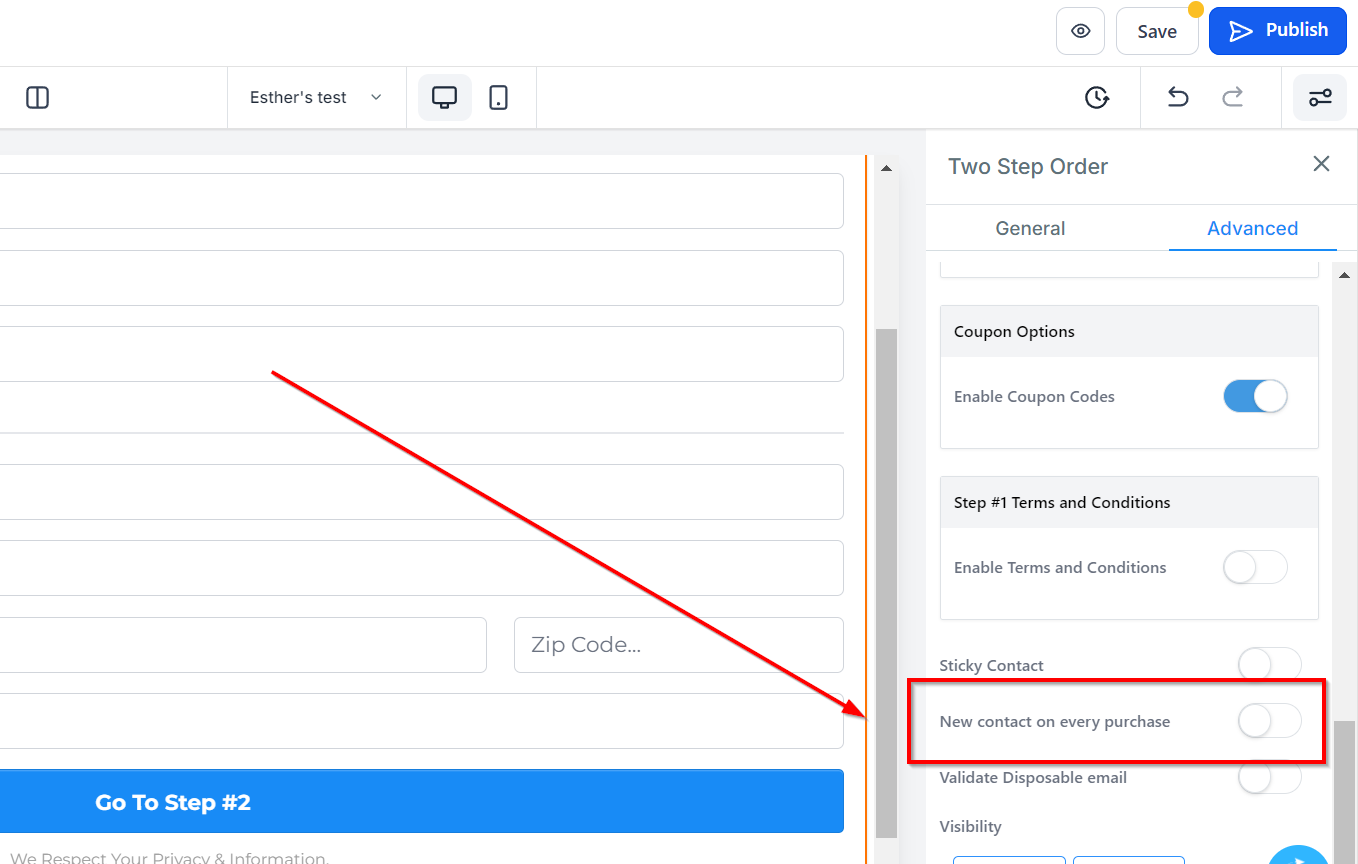The height and width of the screenshot is (864, 1358).
Task: Click the redo arrow icon
Action: [x=1233, y=97]
